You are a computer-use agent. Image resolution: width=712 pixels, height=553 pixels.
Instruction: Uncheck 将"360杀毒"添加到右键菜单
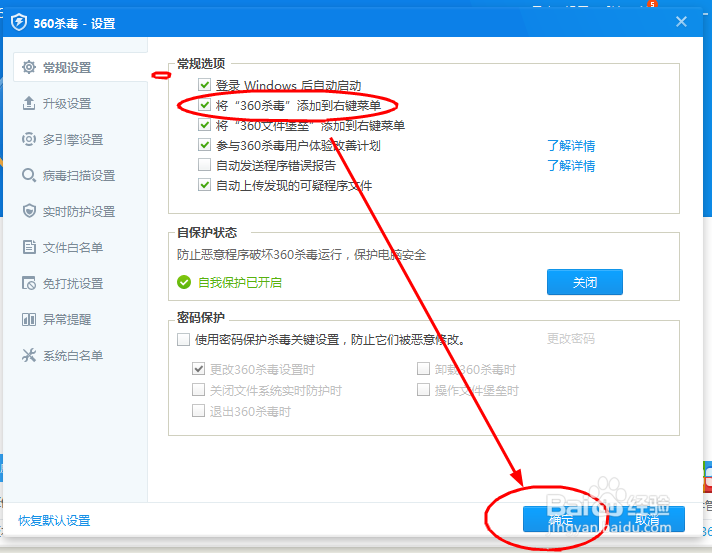[x=204, y=105]
